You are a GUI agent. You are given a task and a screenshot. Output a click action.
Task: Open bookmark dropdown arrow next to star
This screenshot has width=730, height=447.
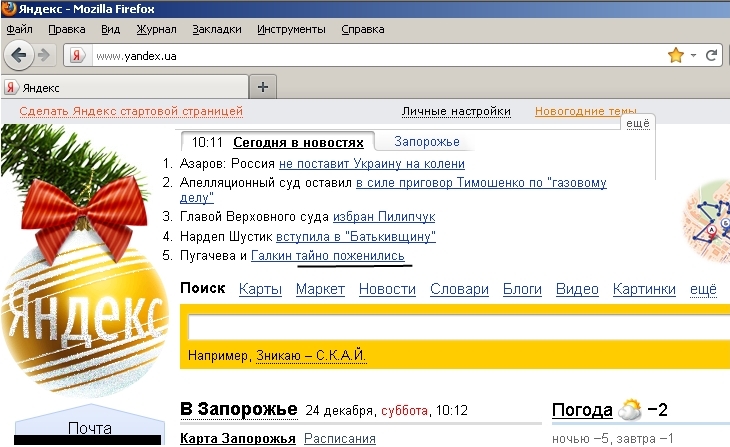tap(693, 55)
